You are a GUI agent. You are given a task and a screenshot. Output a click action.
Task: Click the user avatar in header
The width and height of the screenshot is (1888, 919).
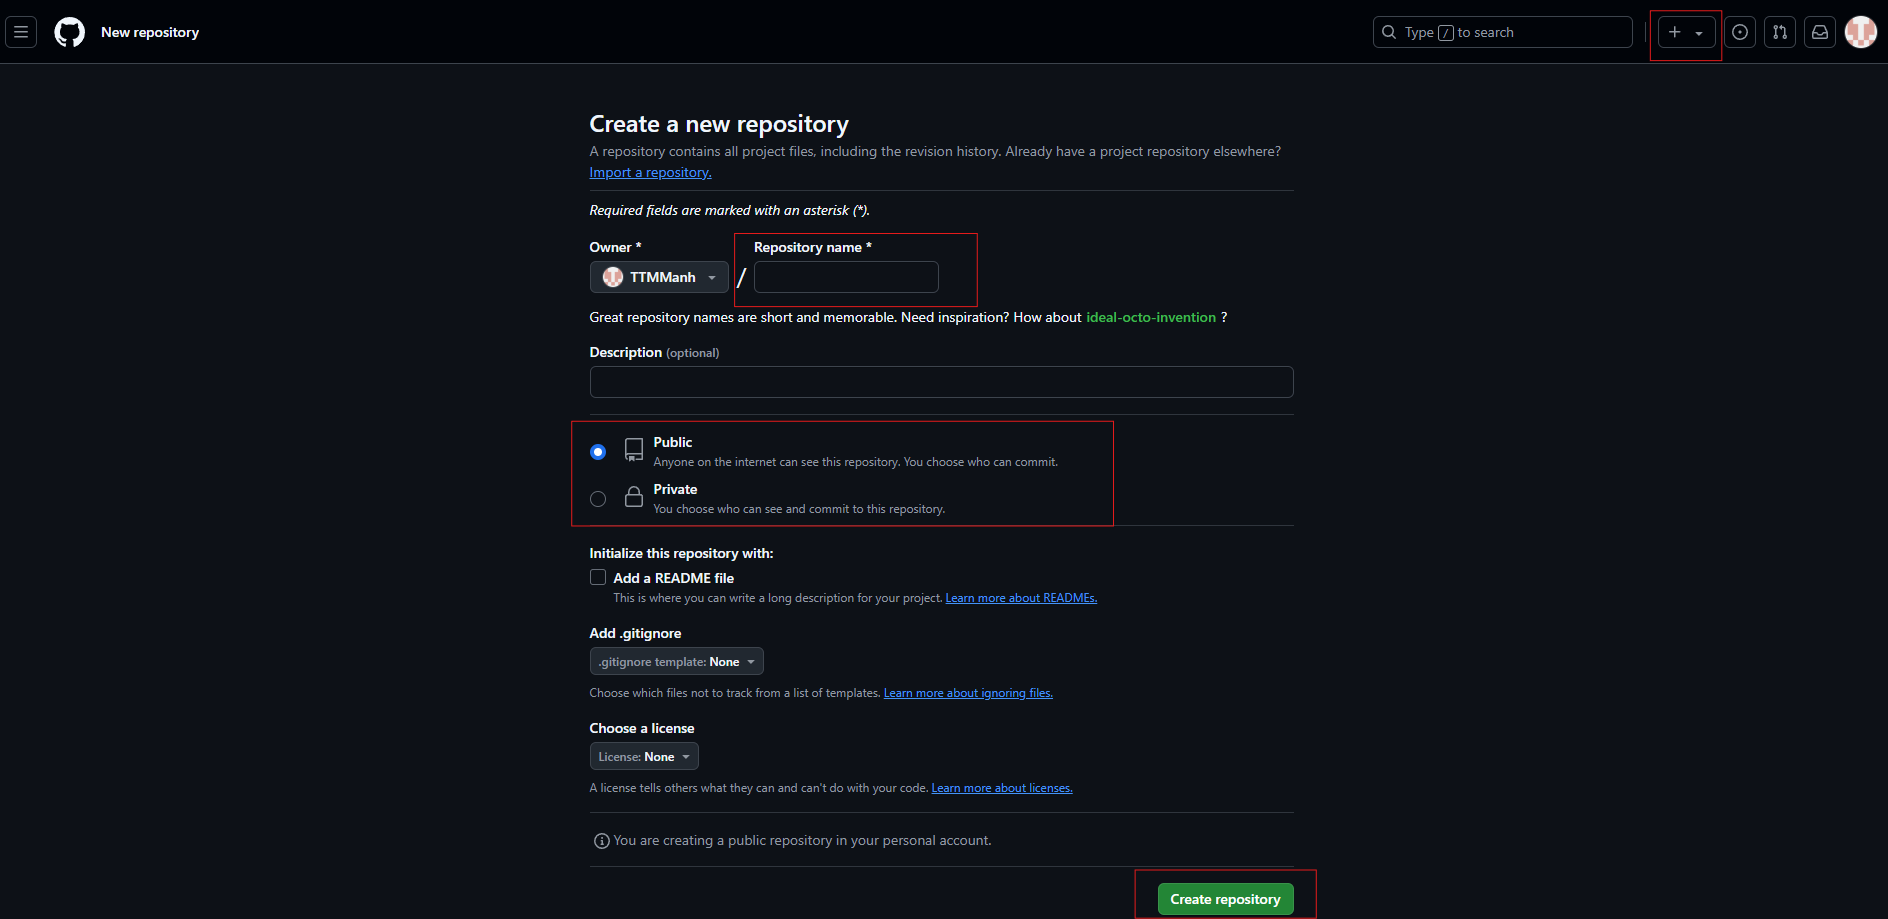pos(1860,32)
